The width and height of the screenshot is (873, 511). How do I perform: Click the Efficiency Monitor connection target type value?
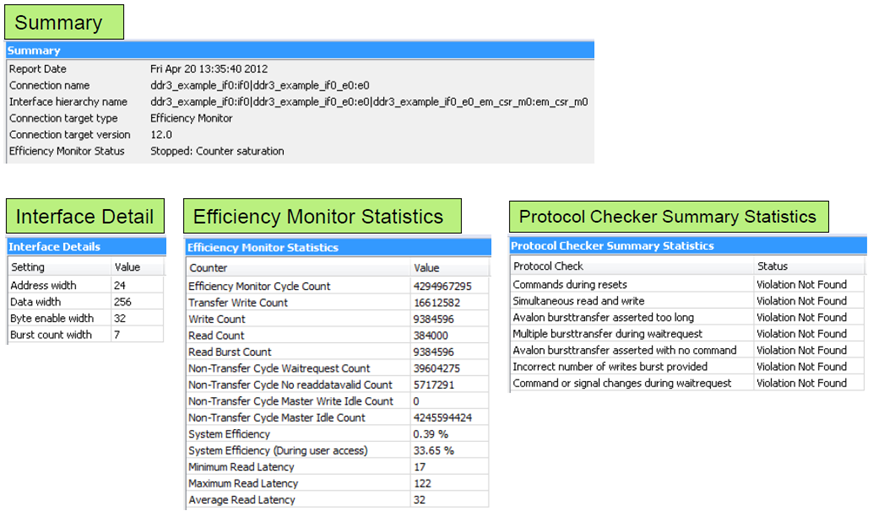point(192,119)
